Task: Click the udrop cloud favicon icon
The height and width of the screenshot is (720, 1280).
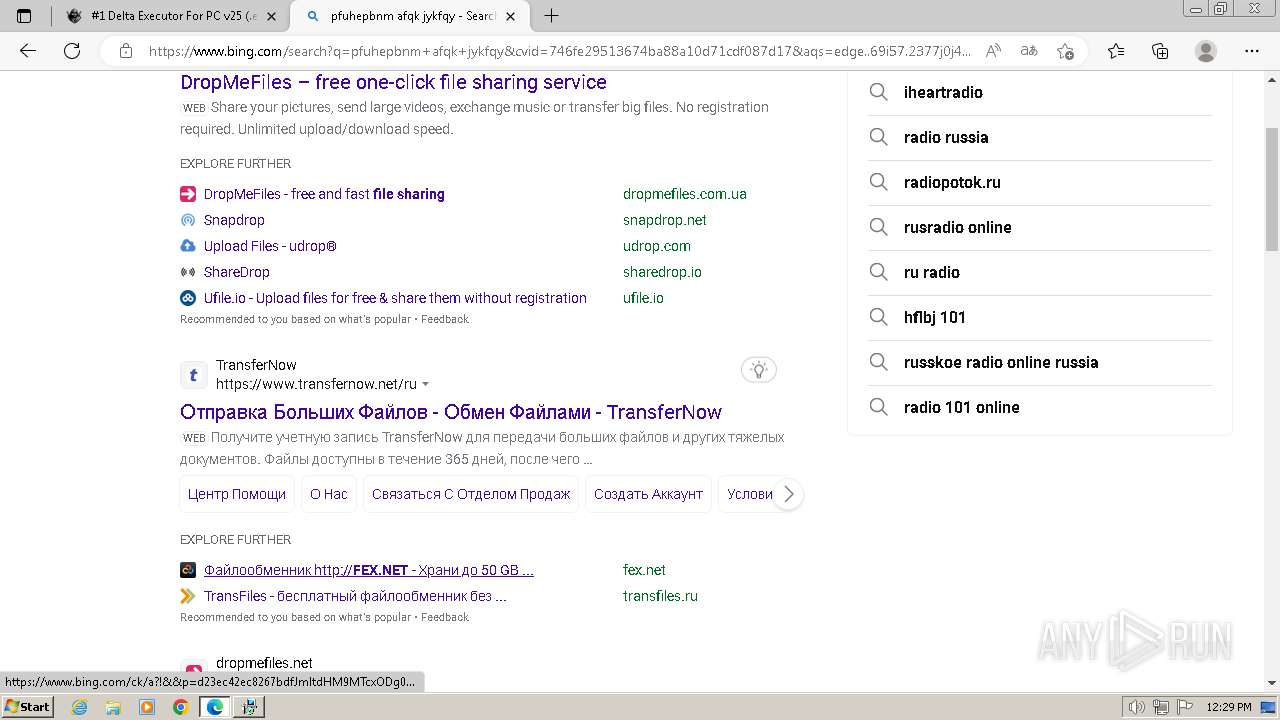Action: (188, 246)
